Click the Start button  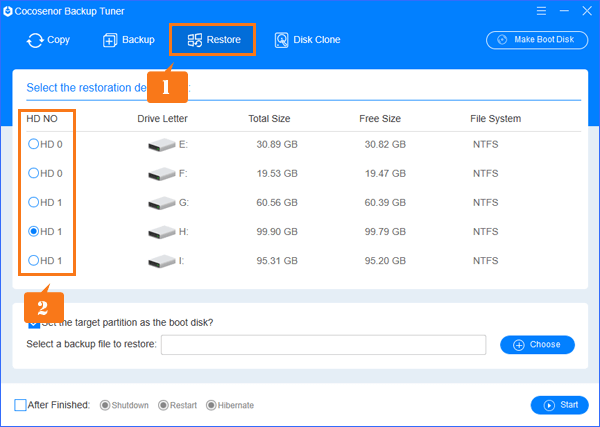click(559, 405)
